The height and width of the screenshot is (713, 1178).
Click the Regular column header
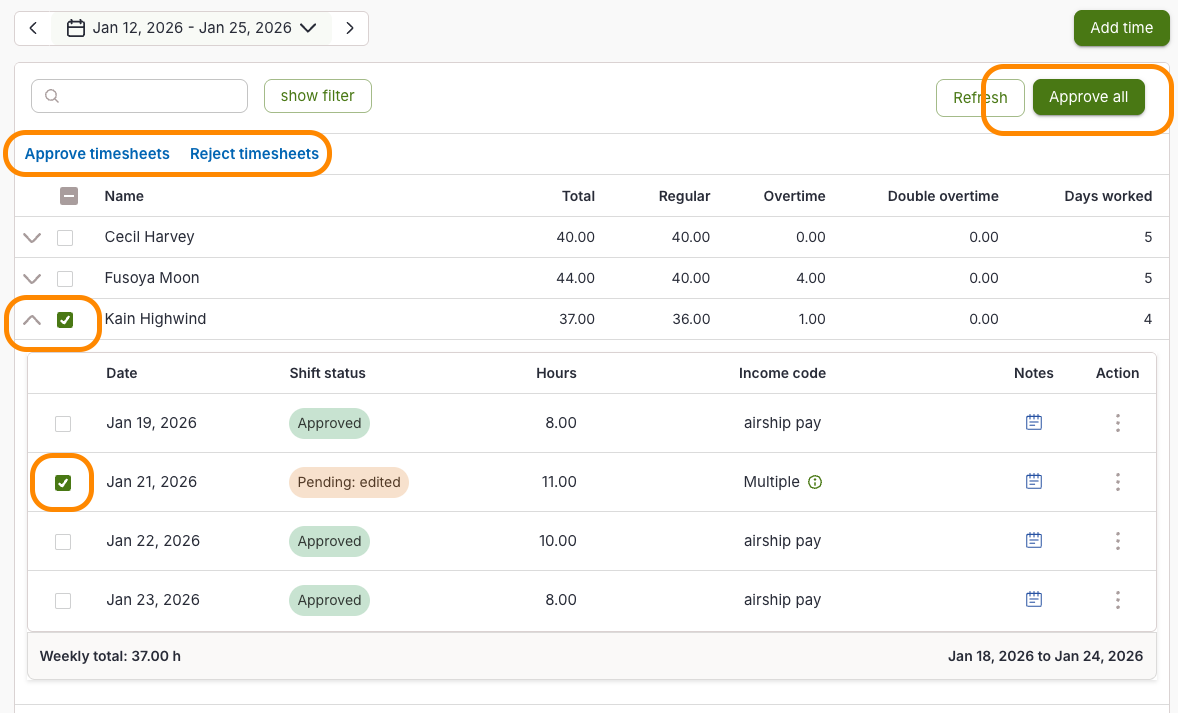pyautogui.click(x=684, y=196)
